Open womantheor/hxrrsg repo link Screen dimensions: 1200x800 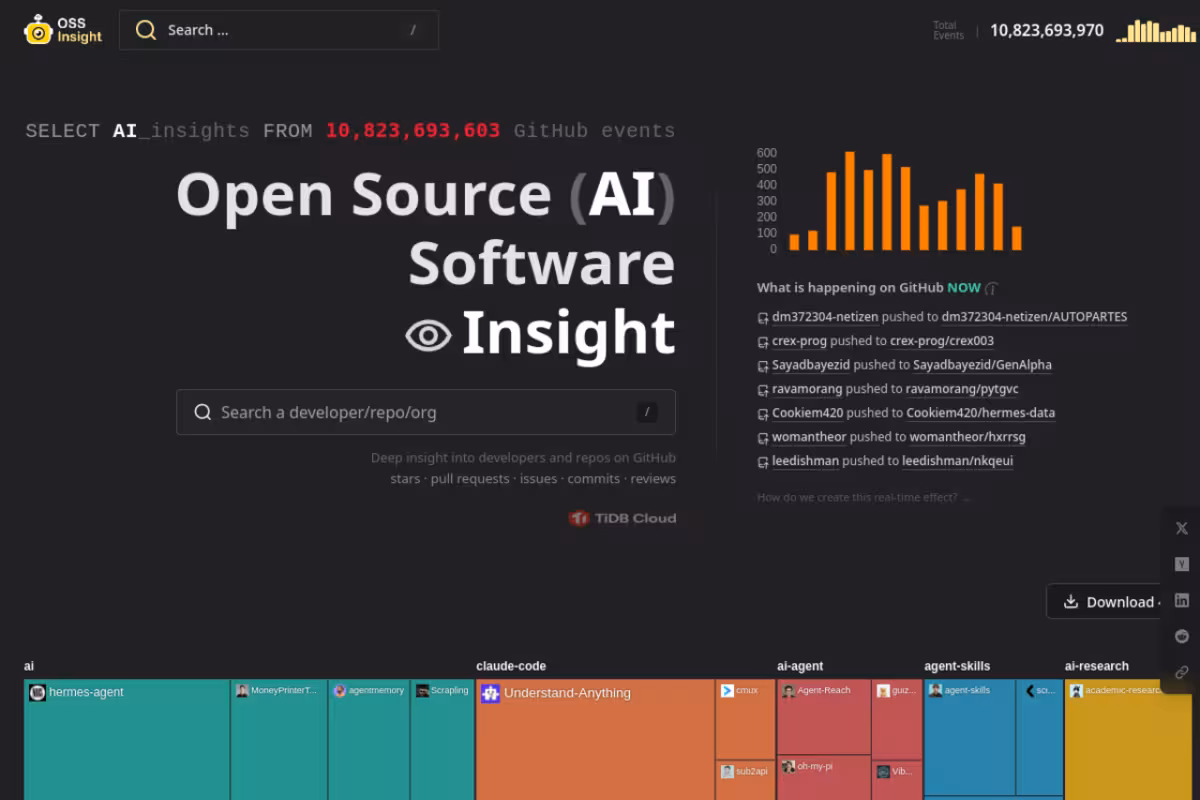point(967,437)
